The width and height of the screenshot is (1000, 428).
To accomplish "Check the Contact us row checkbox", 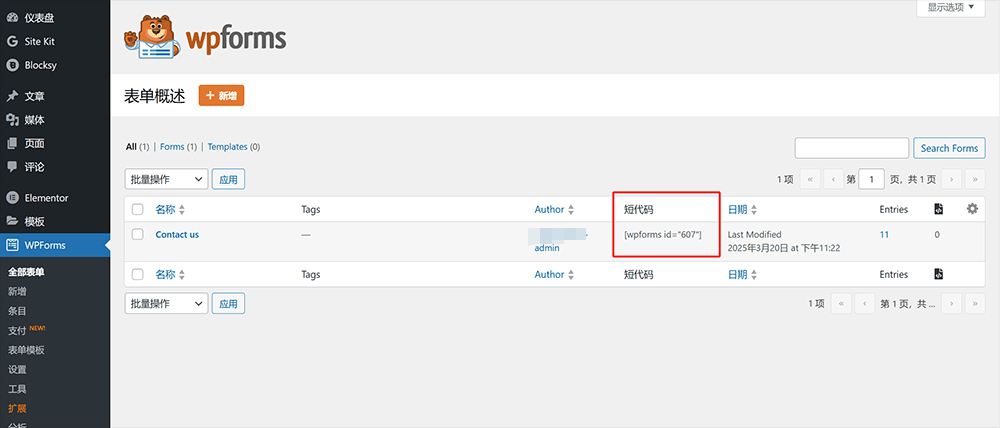I will pyautogui.click(x=138, y=234).
